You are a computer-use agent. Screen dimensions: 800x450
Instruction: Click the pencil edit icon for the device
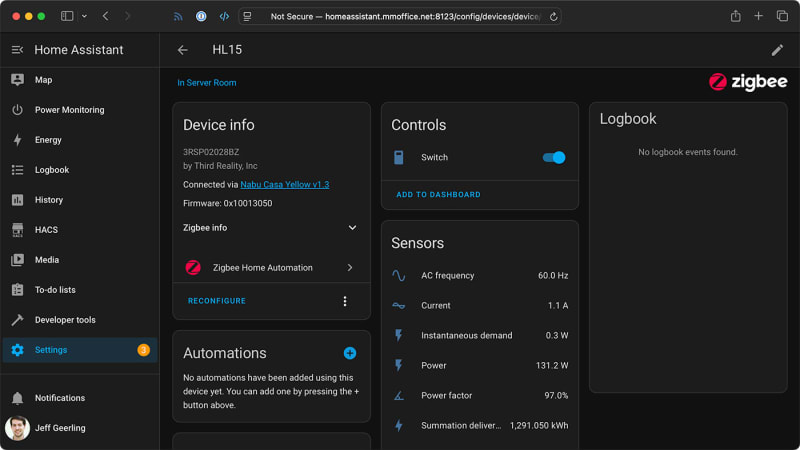tap(777, 50)
